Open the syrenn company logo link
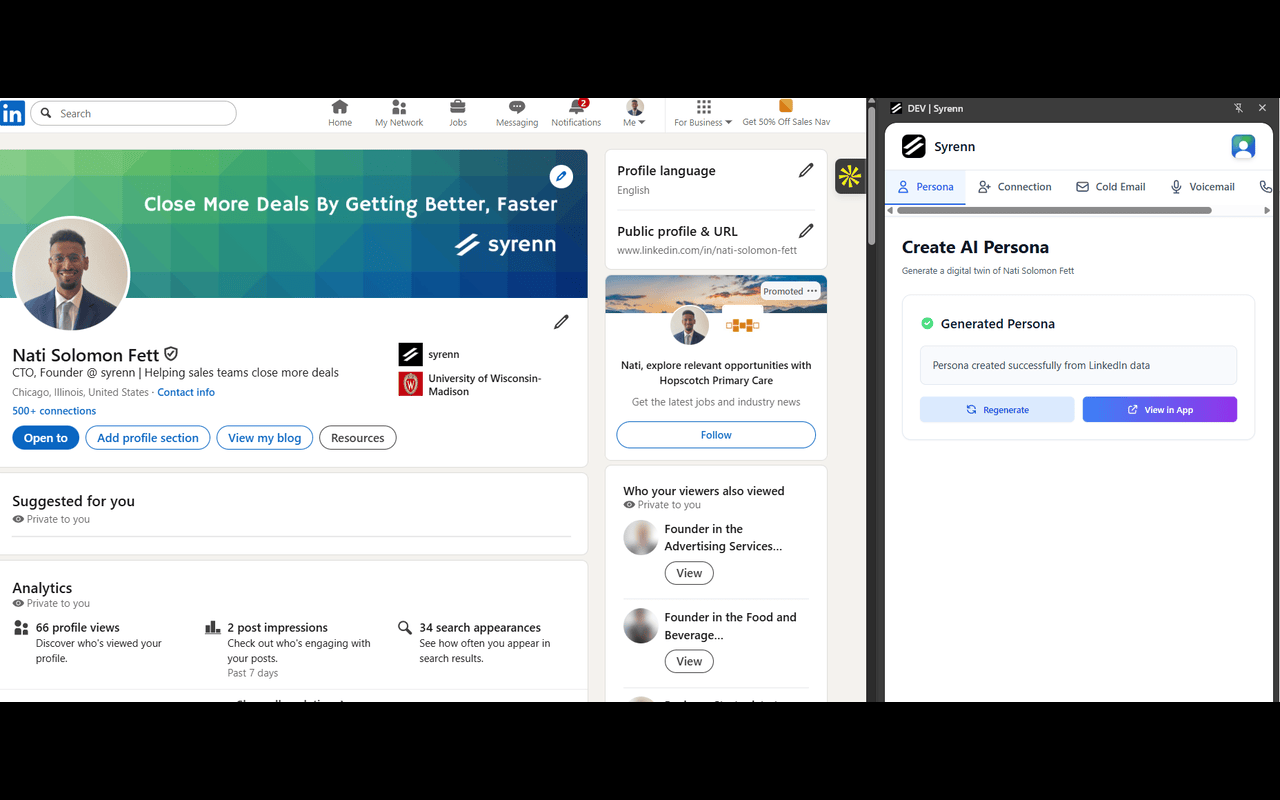Image resolution: width=1280 pixels, height=800 pixels. click(x=410, y=354)
